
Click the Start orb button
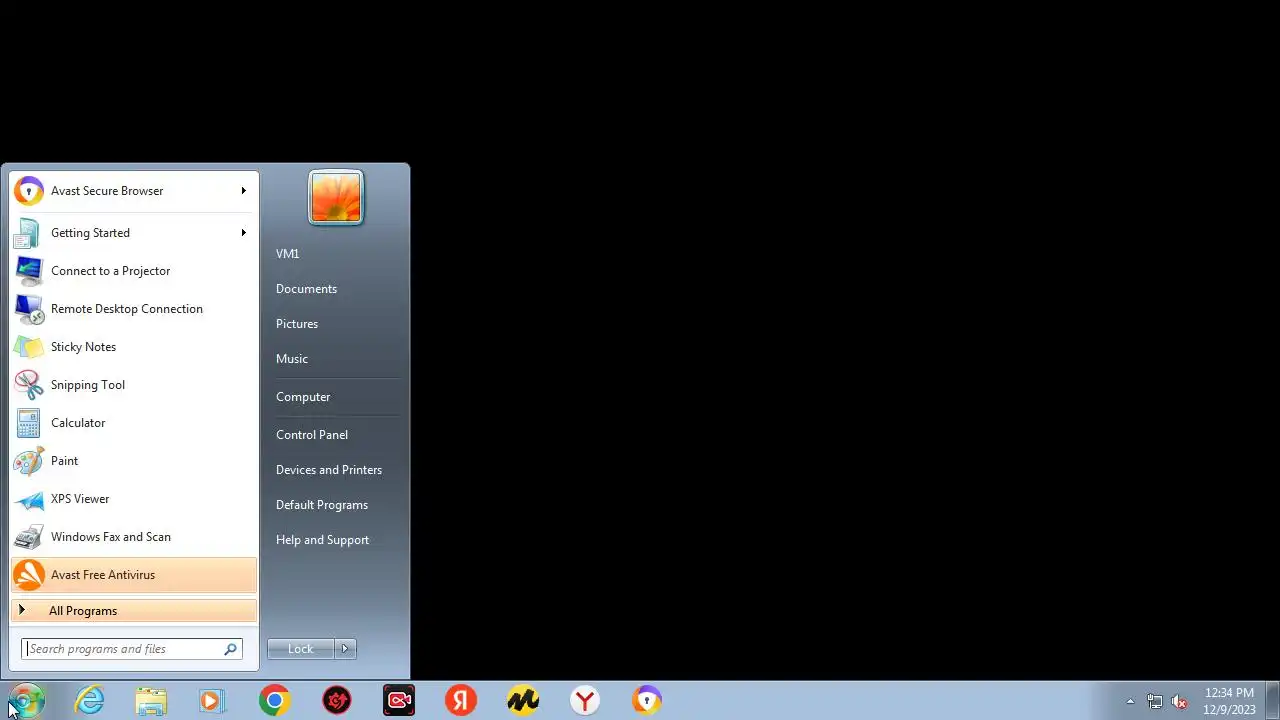pyautogui.click(x=26, y=700)
